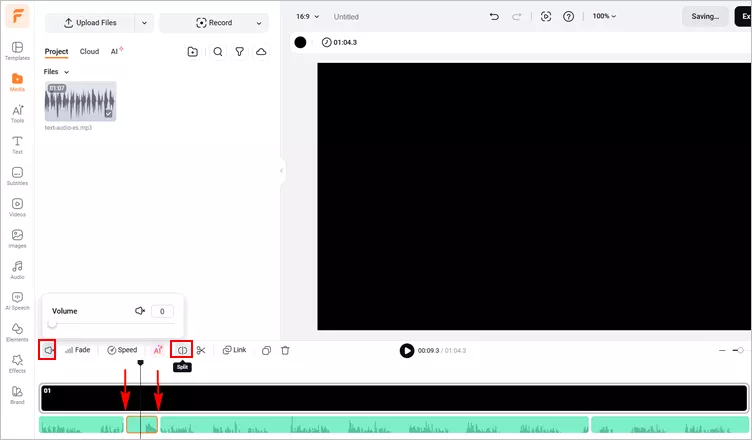
Task: Switch to the Project tab
Action: coord(56,51)
